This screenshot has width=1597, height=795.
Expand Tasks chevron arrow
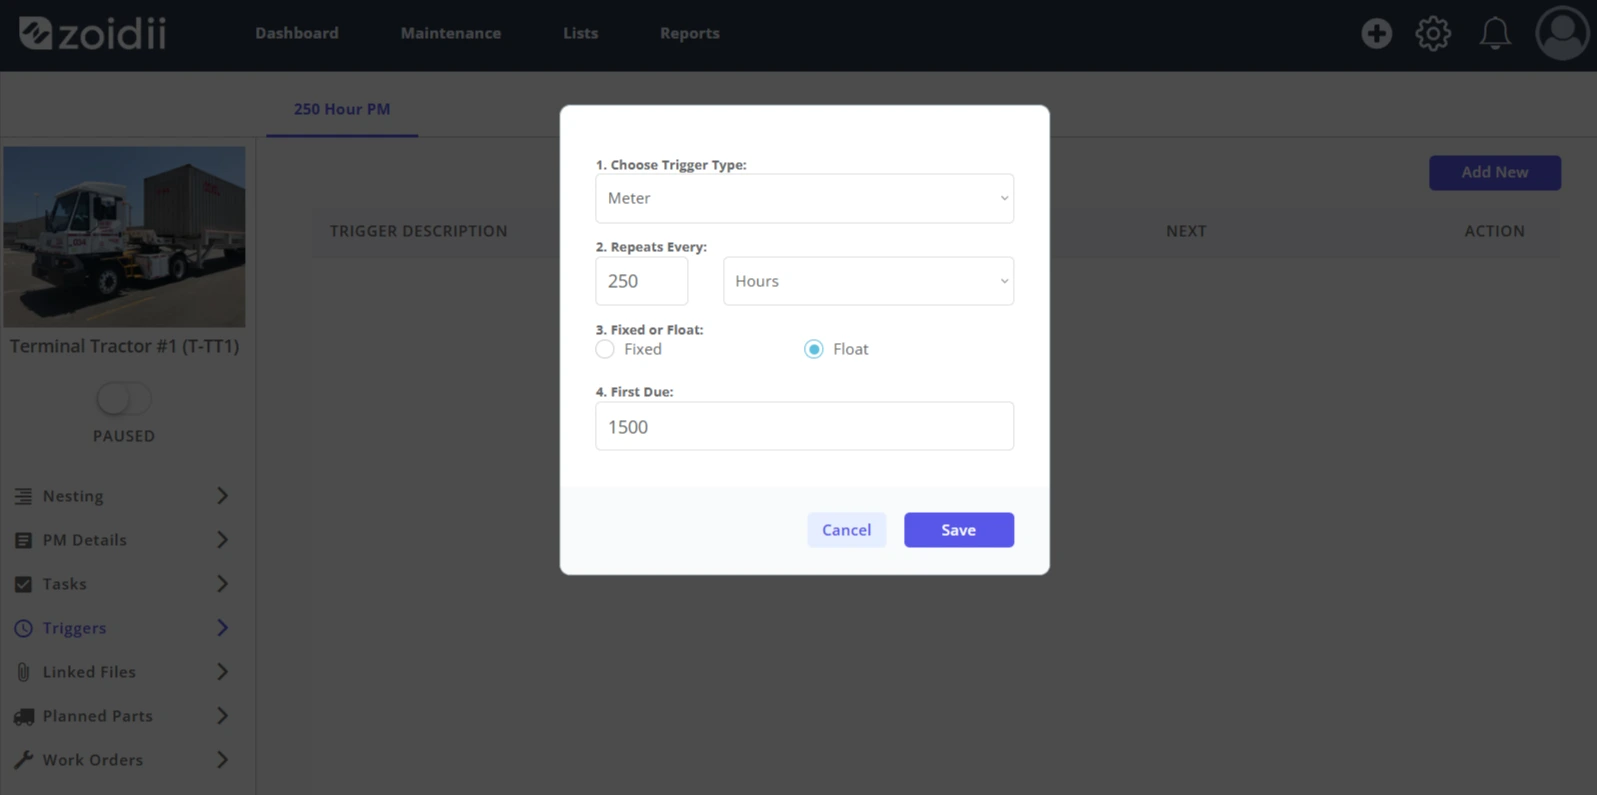222,584
